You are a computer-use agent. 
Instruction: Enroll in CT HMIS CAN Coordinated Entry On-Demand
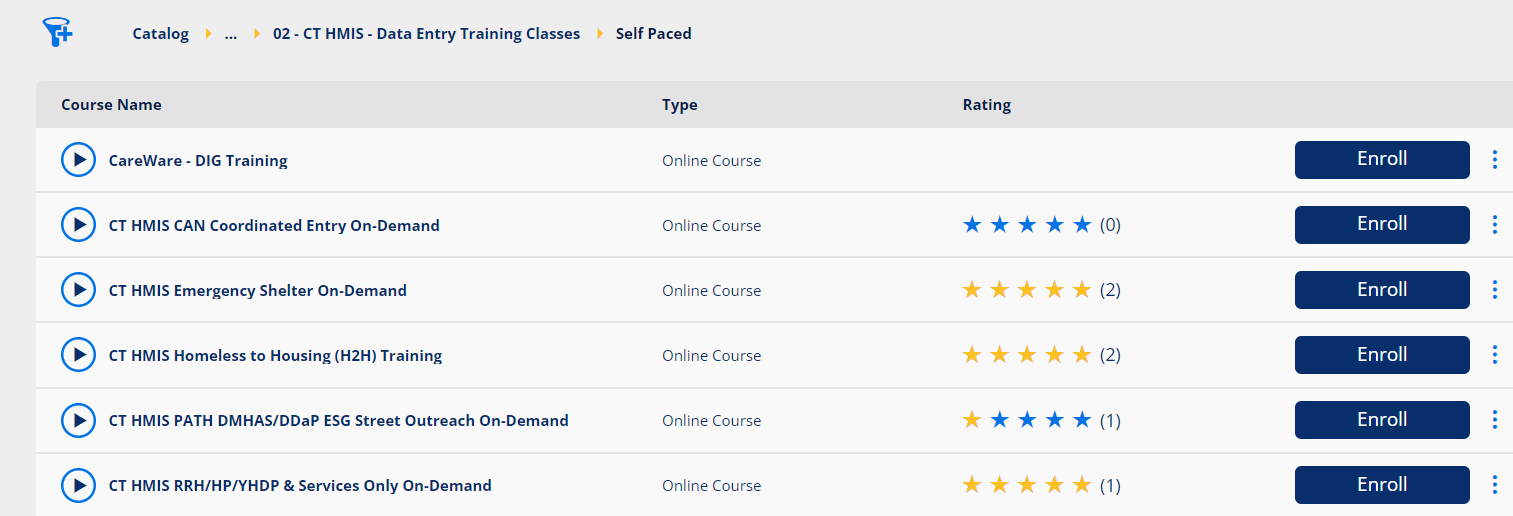1382,225
